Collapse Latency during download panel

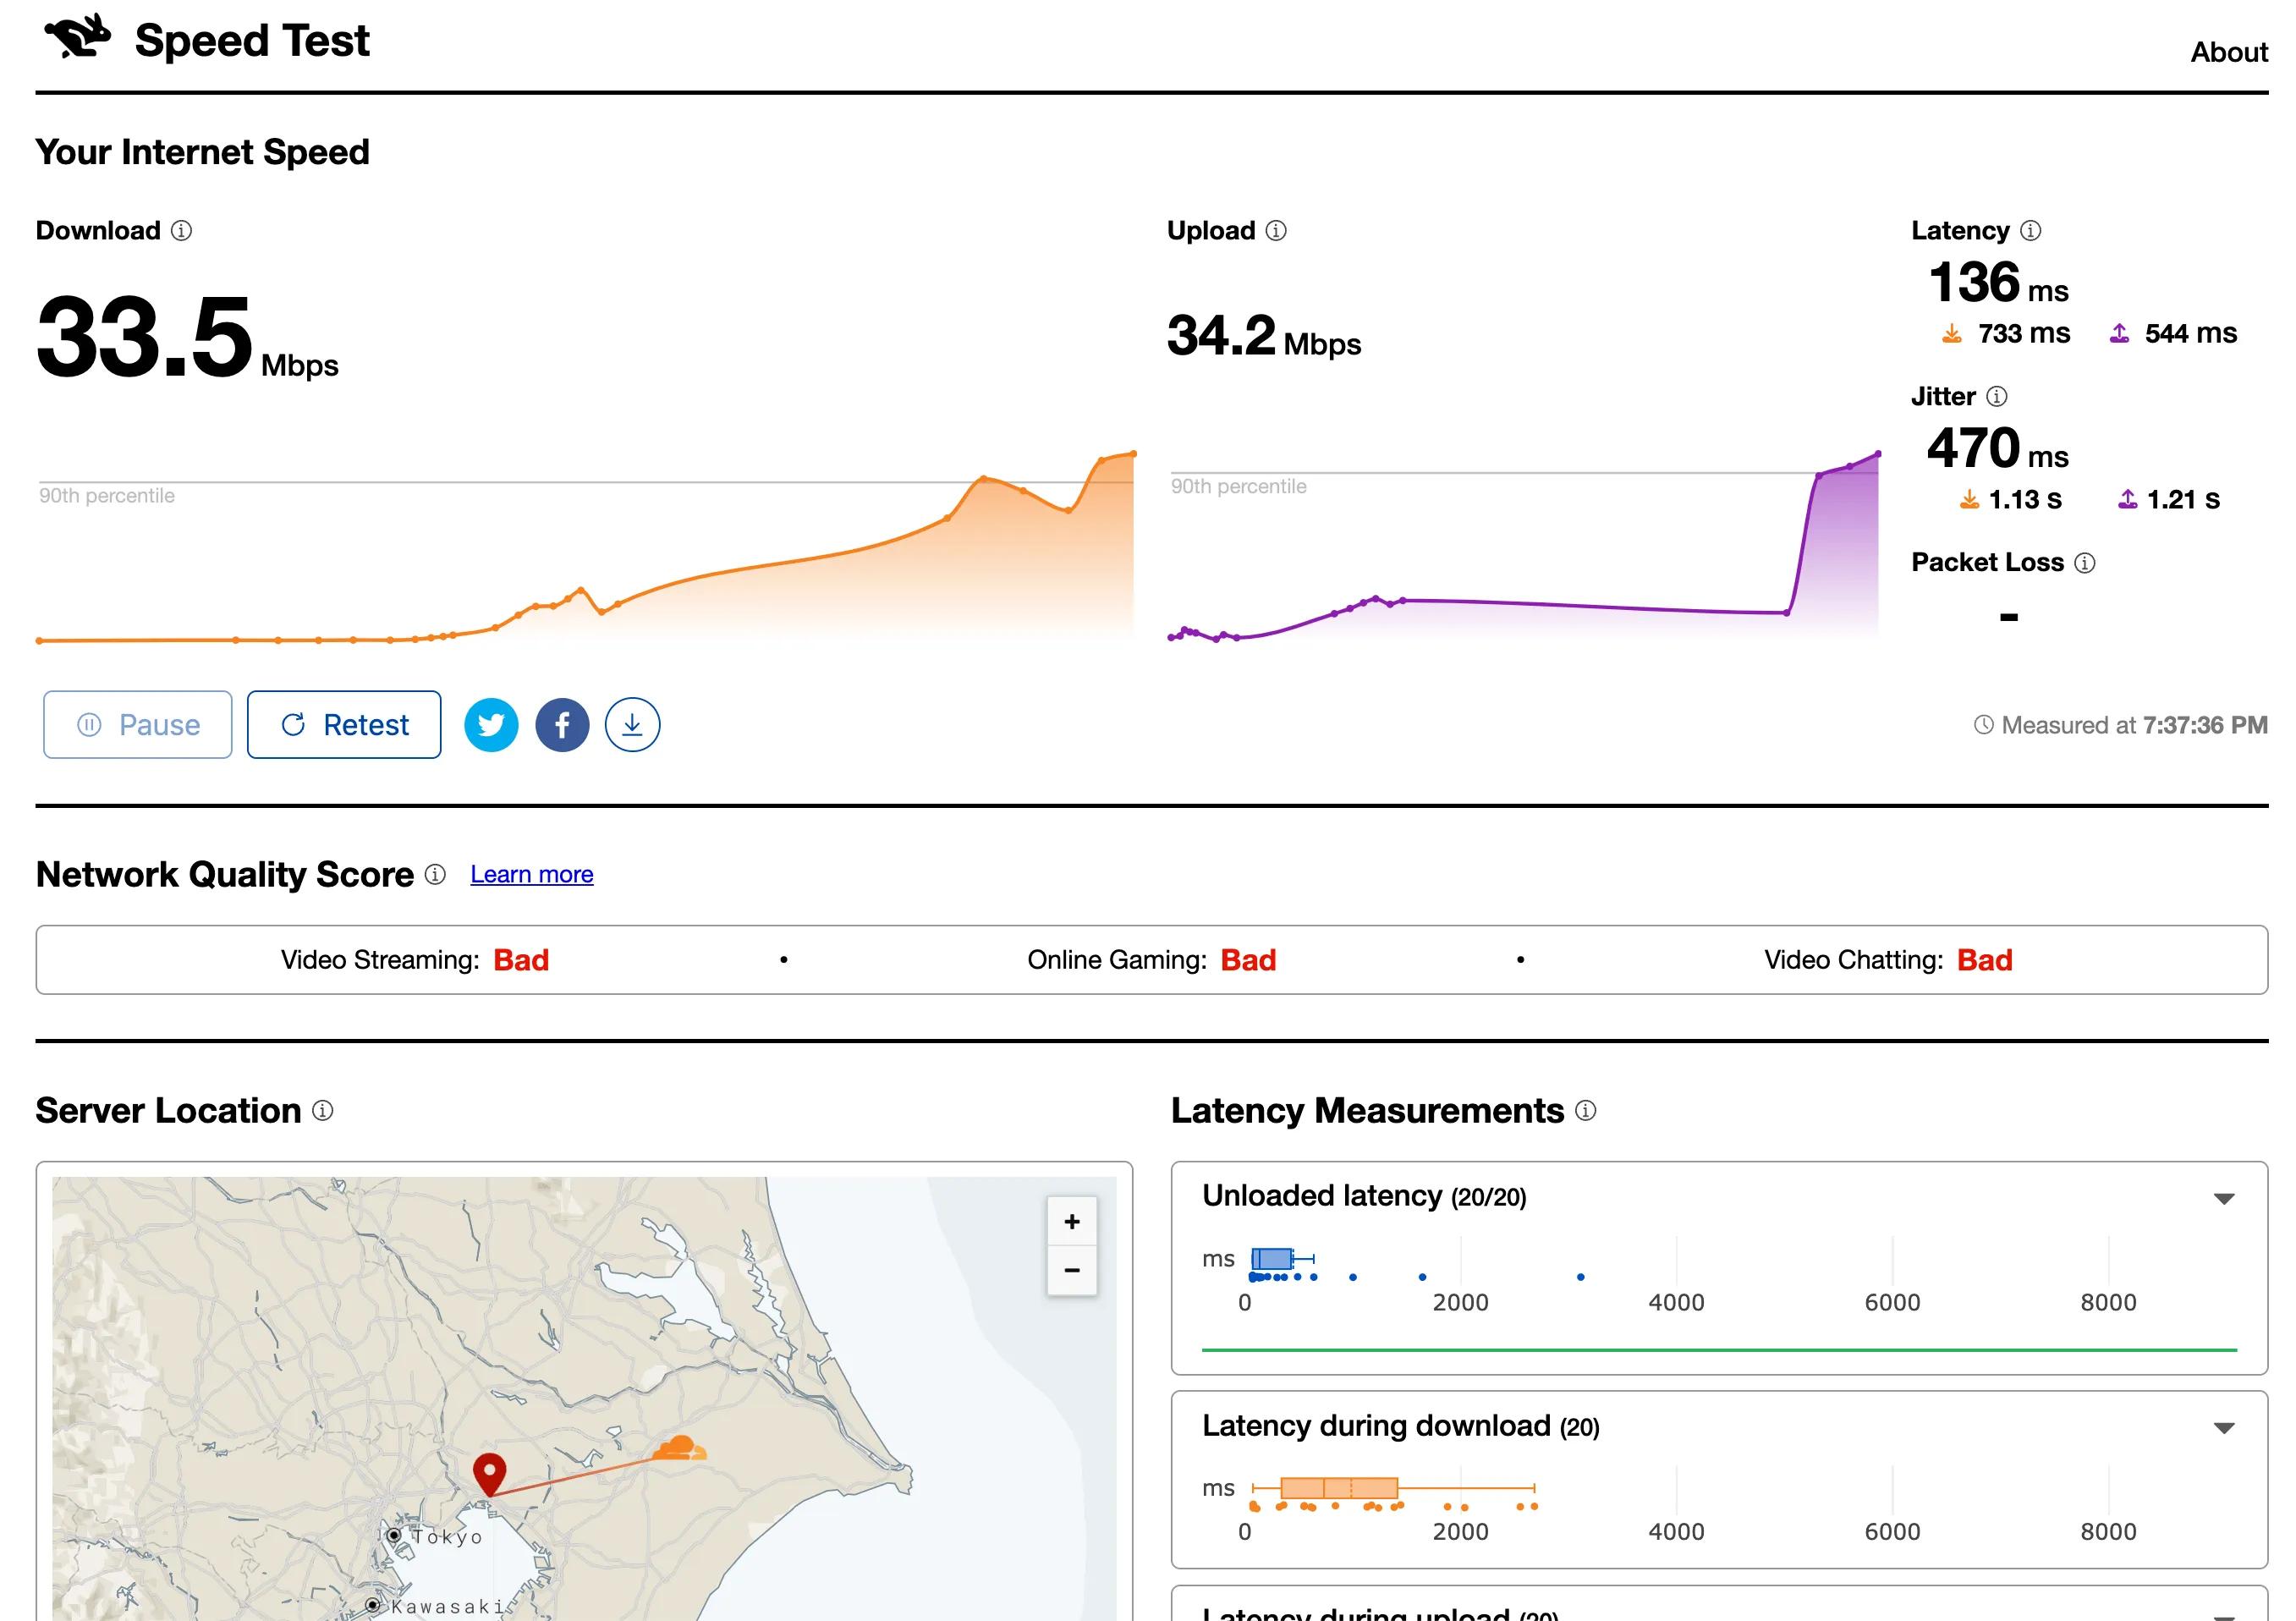pos(2224,1428)
